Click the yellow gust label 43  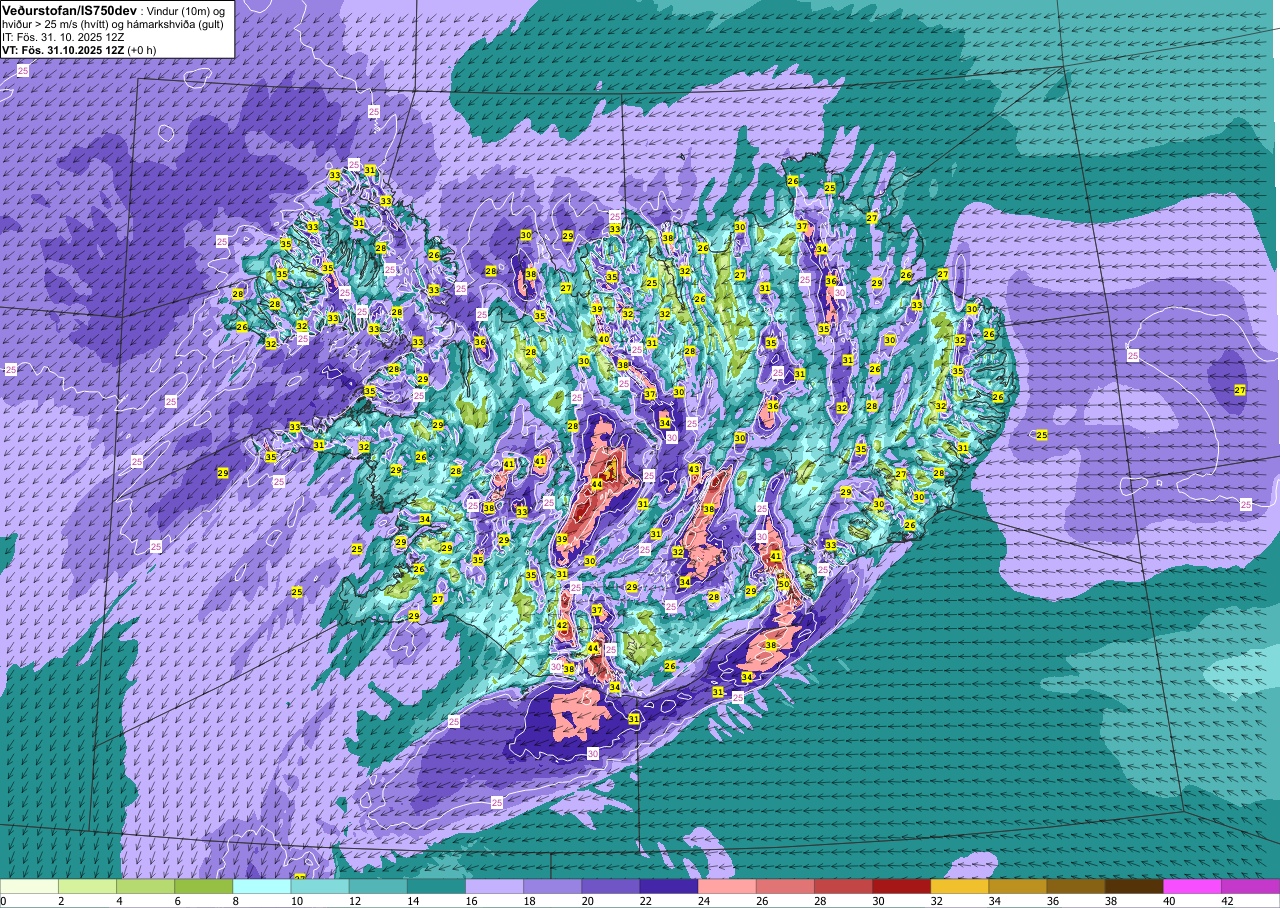tap(694, 469)
